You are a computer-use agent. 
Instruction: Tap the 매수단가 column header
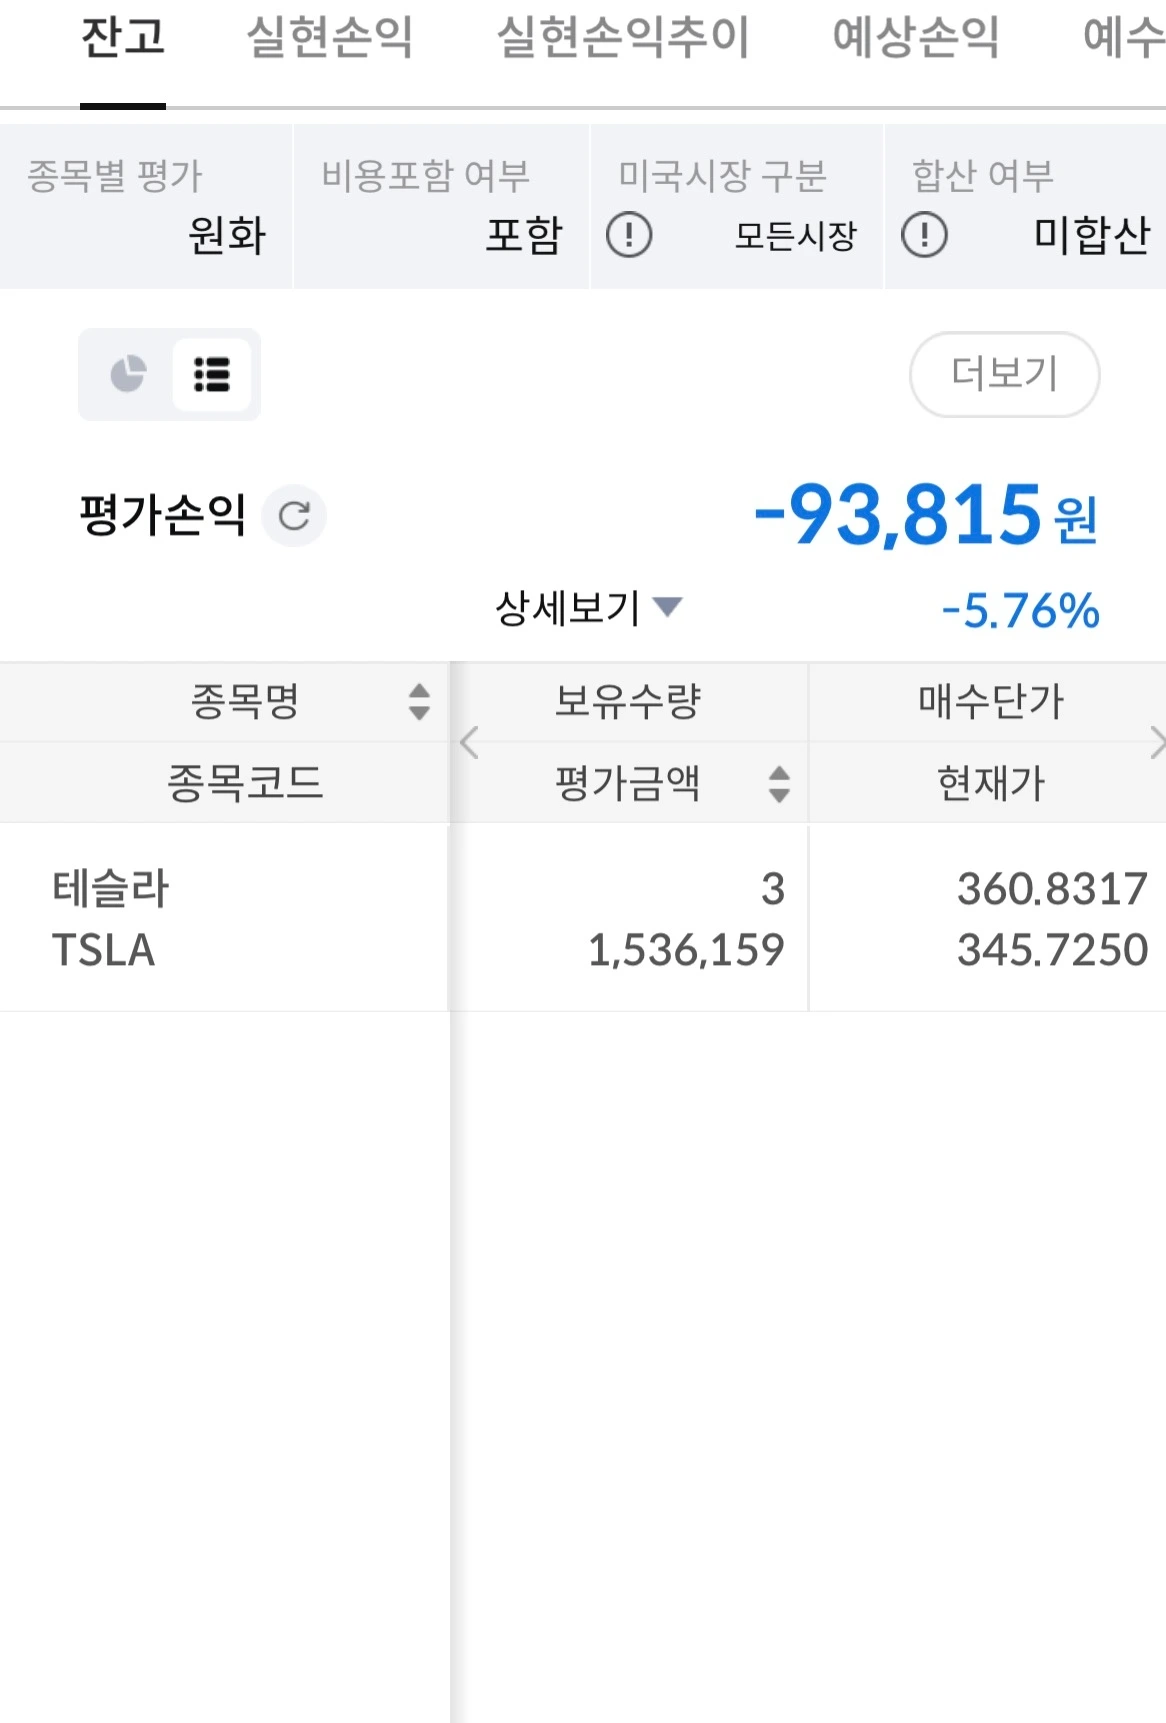(x=991, y=701)
